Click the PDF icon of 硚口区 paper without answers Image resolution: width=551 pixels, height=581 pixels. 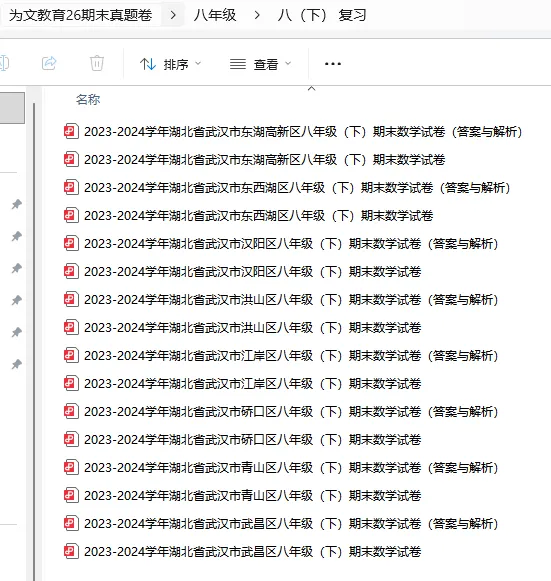click(71, 439)
